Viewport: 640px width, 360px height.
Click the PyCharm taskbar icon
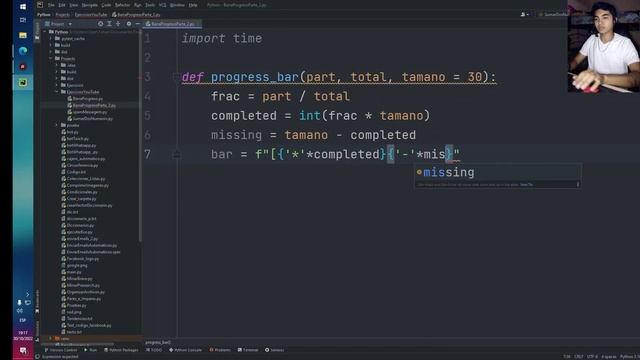point(23,82)
